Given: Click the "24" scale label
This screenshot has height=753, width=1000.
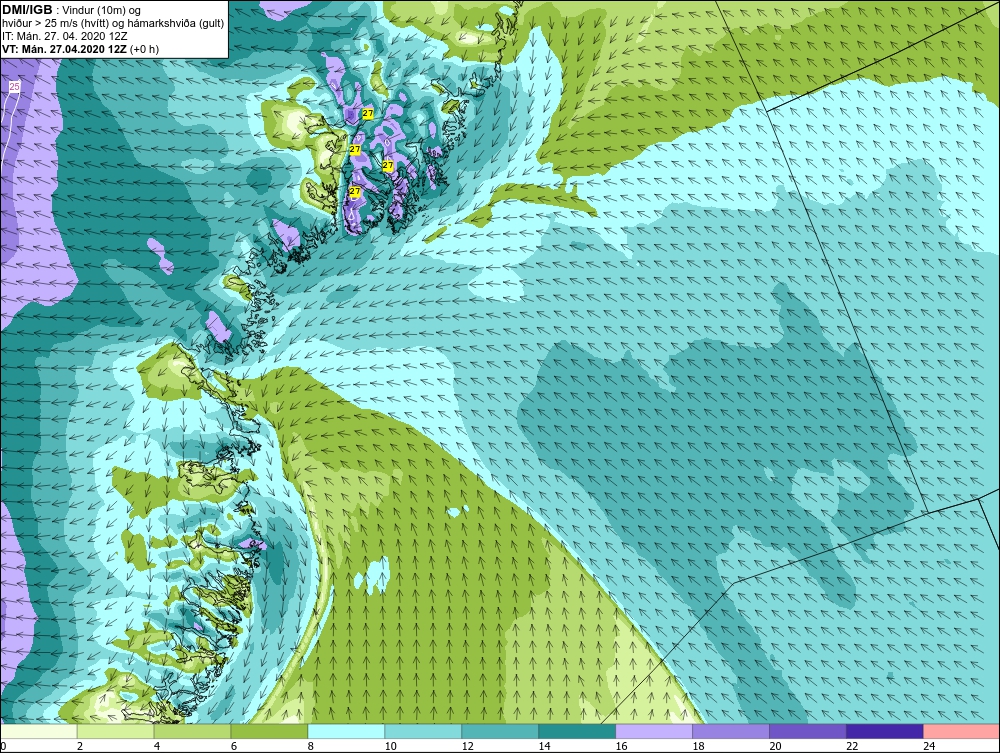Looking at the screenshot, I should point(929,746).
